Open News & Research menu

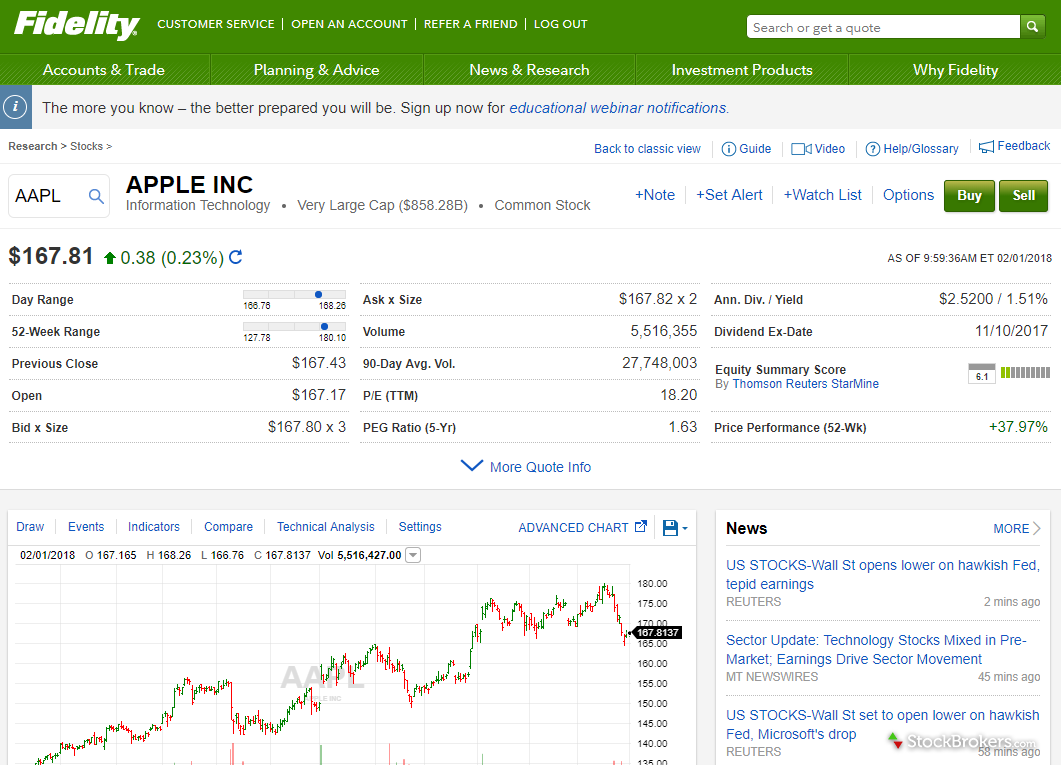(529, 70)
